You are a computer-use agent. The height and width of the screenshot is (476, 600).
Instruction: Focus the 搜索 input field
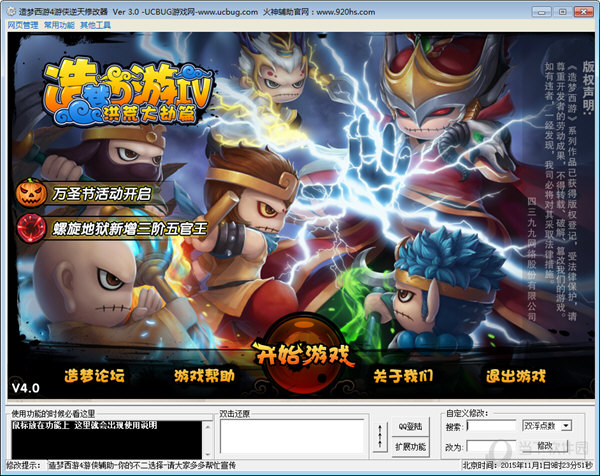[491, 426]
